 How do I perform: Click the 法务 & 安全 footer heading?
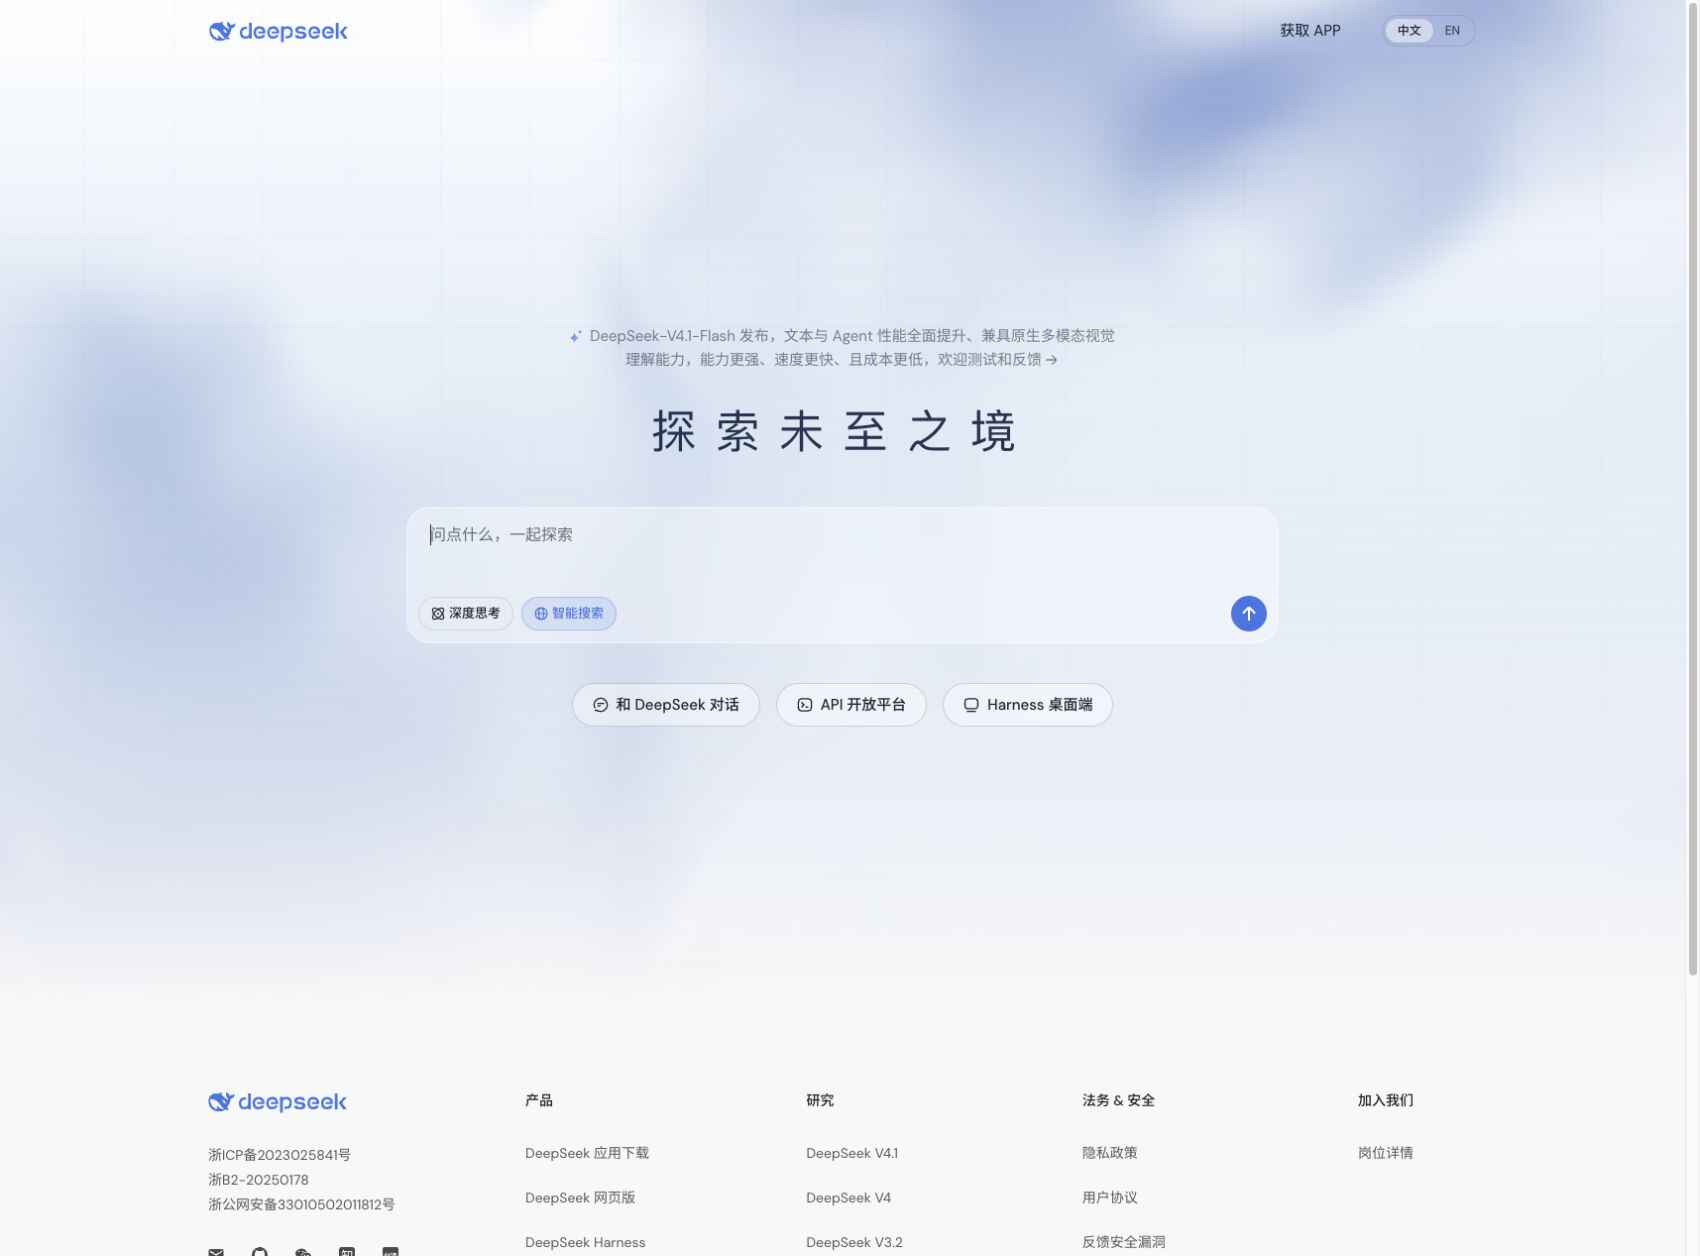1118,1100
